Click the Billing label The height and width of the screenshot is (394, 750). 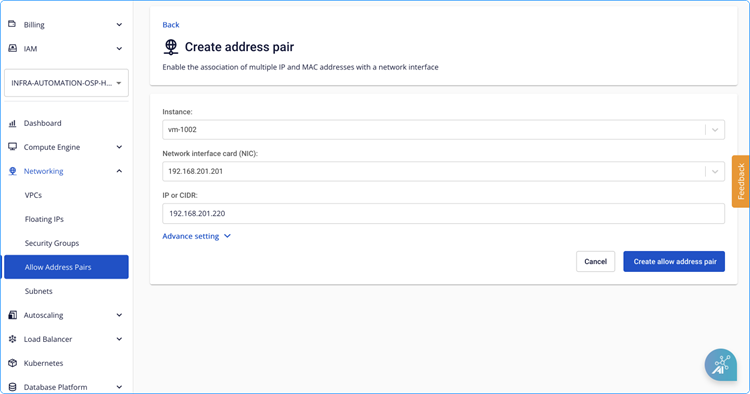coord(34,24)
